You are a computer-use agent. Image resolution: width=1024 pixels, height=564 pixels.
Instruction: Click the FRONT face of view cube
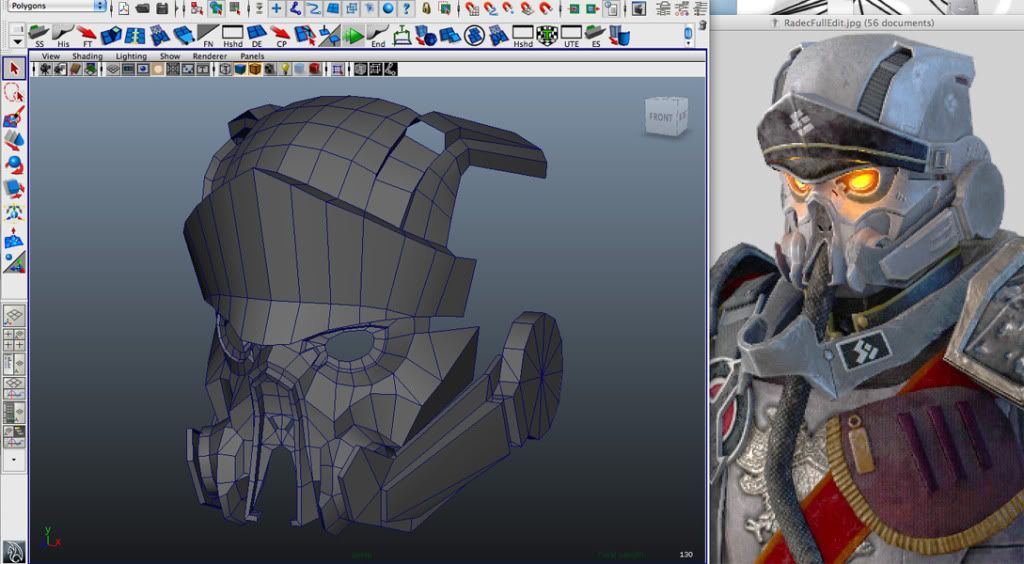(x=660, y=118)
